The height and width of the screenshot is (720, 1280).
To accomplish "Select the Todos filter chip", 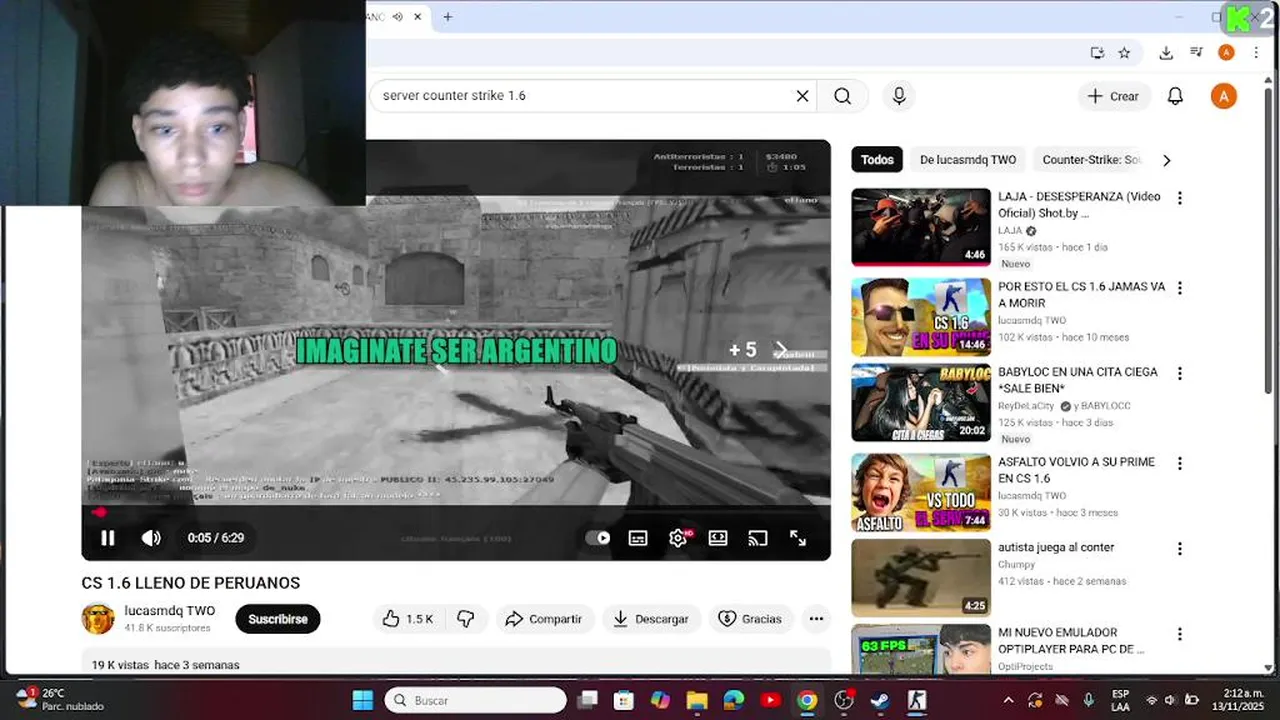I will [x=877, y=160].
